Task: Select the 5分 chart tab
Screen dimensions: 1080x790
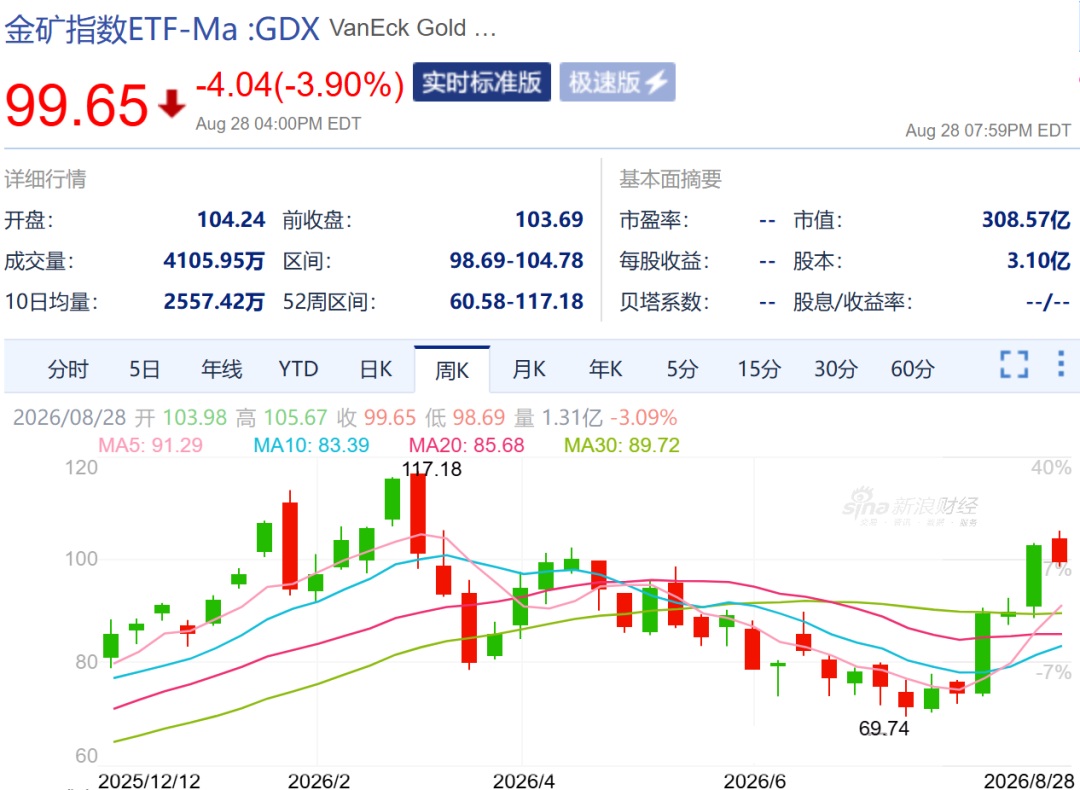Action: [x=682, y=369]
